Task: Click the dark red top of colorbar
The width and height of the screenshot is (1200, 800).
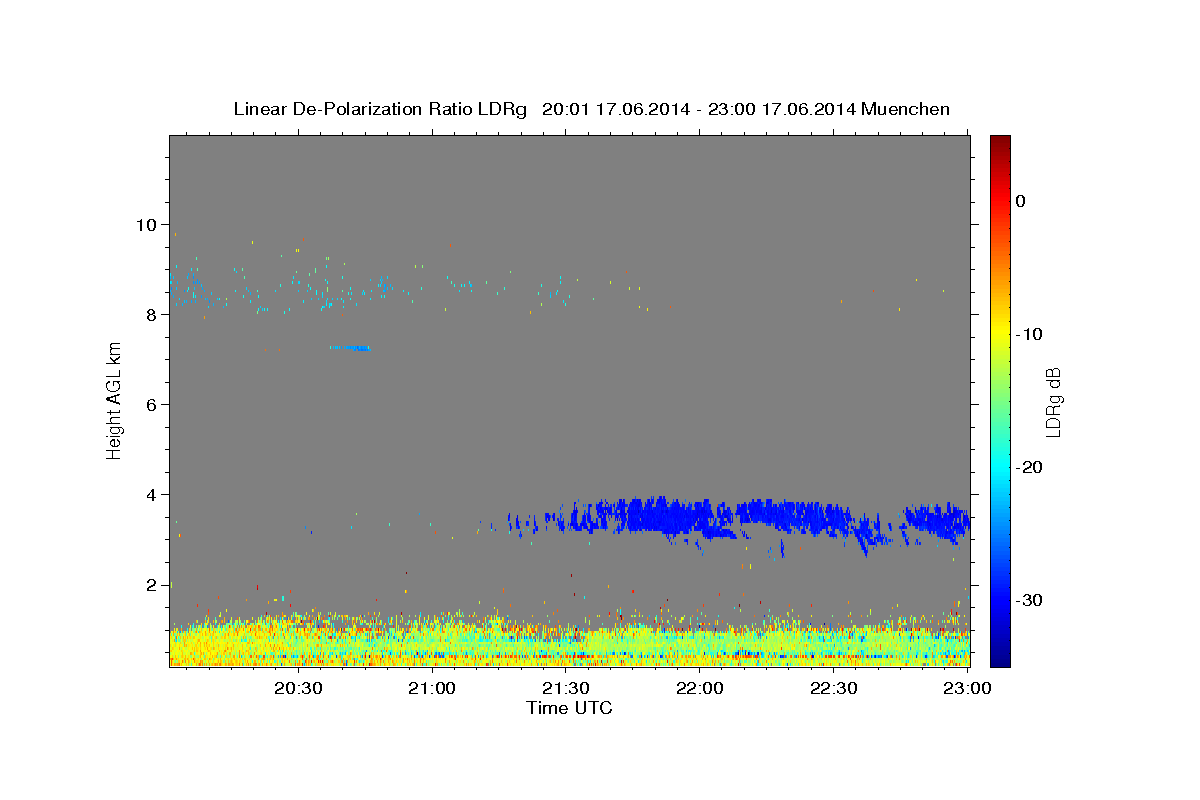Action: pos(1000,142)
